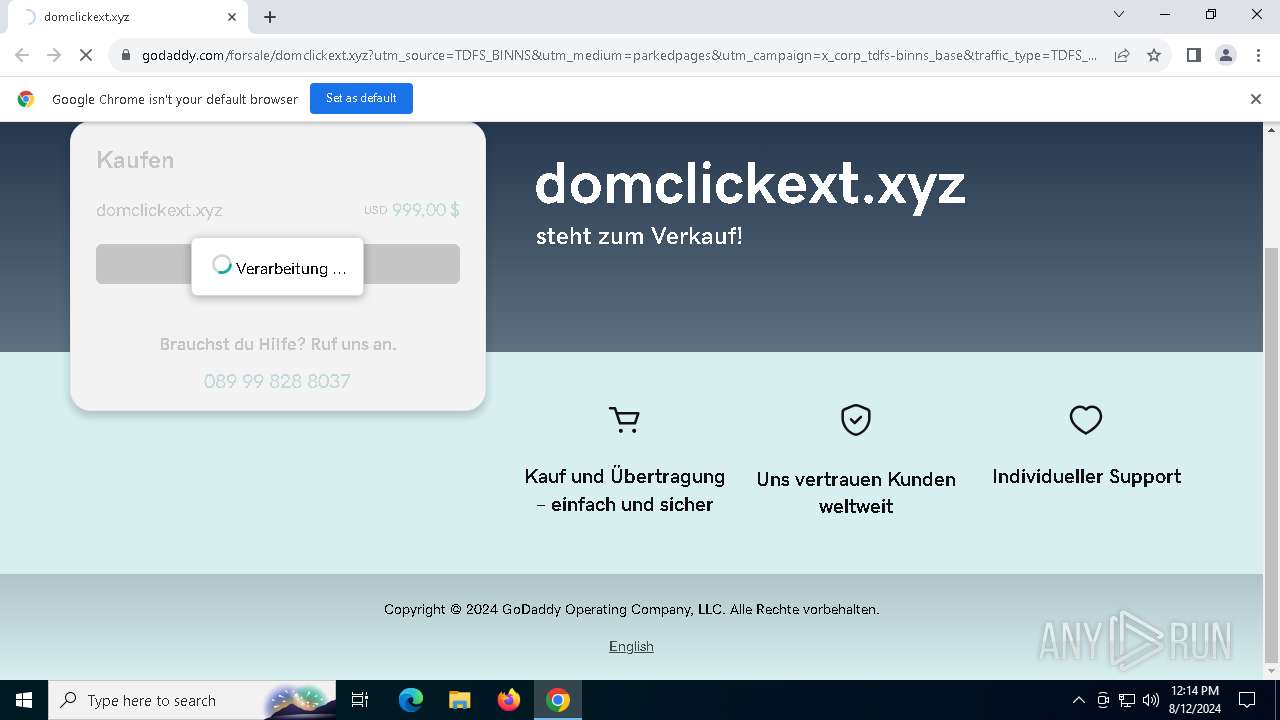Viewport: 1280px width, 720px height.
Task: Open File Explorer from the taskbar
Action: point(459,700)
